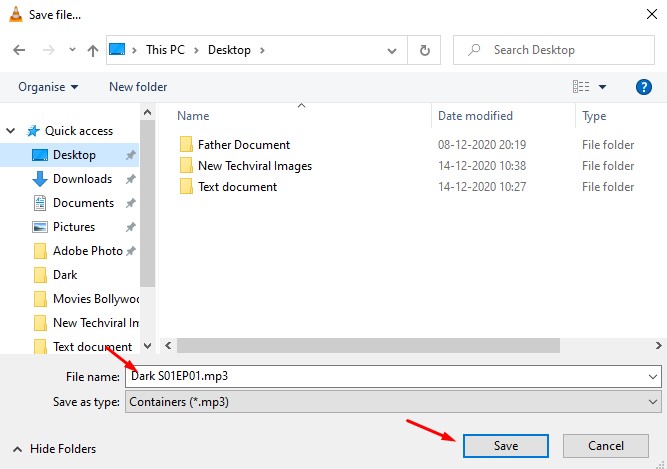
Task: Open the File name dropdown arrow
Action: pos(653,377)
